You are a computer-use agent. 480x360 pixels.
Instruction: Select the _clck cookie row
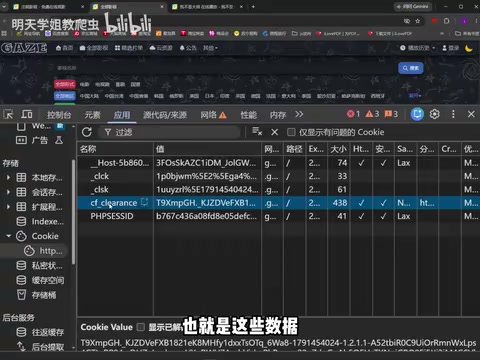coord(279,176)
